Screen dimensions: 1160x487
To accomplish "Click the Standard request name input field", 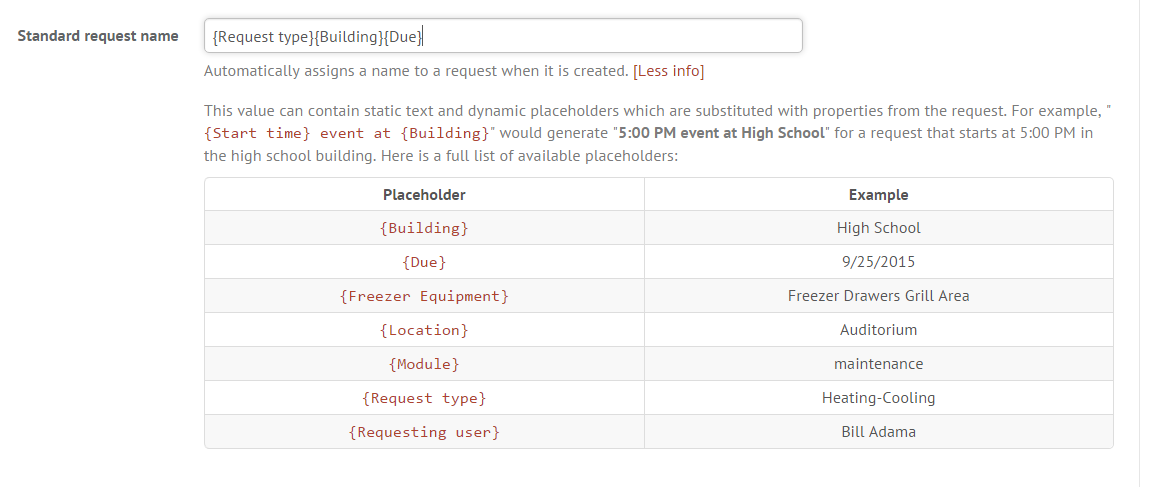I will [x=503, y=36].
